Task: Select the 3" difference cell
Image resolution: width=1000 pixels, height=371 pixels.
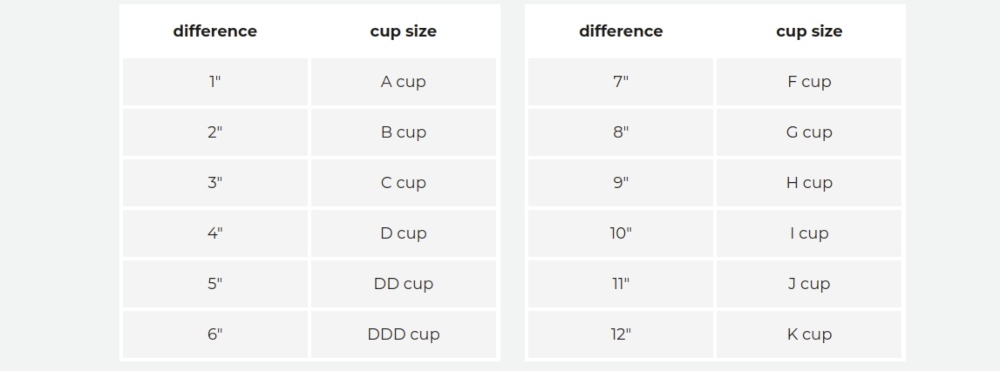Action: click(215, 182)
